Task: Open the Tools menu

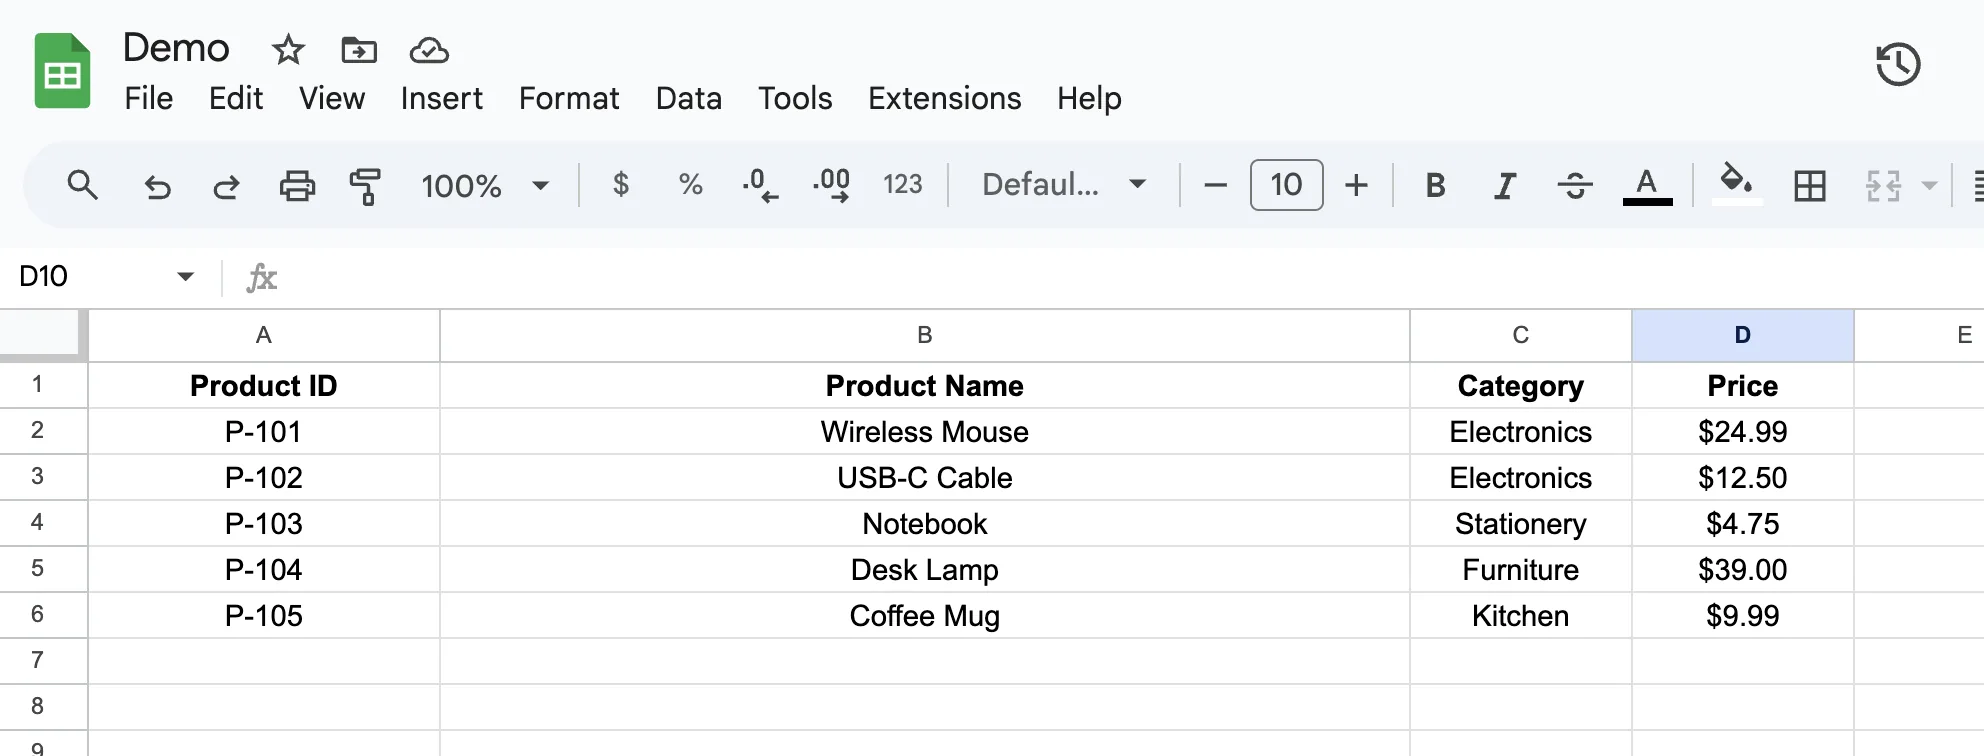Action: coord(795,98)
